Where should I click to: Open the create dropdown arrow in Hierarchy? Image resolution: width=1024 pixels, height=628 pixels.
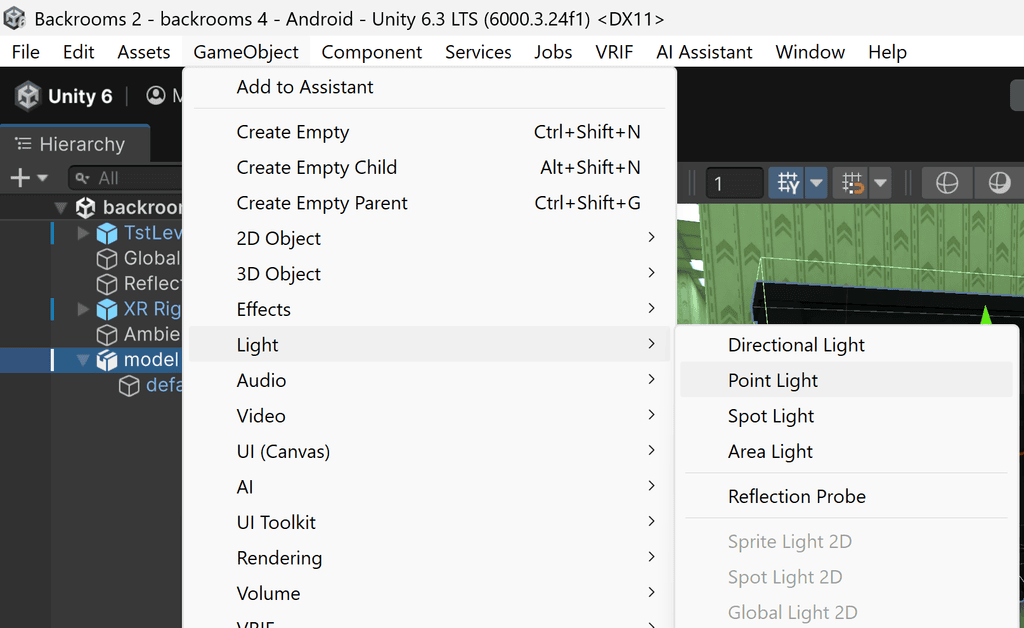pyautogui.click(x=42, y=178)
